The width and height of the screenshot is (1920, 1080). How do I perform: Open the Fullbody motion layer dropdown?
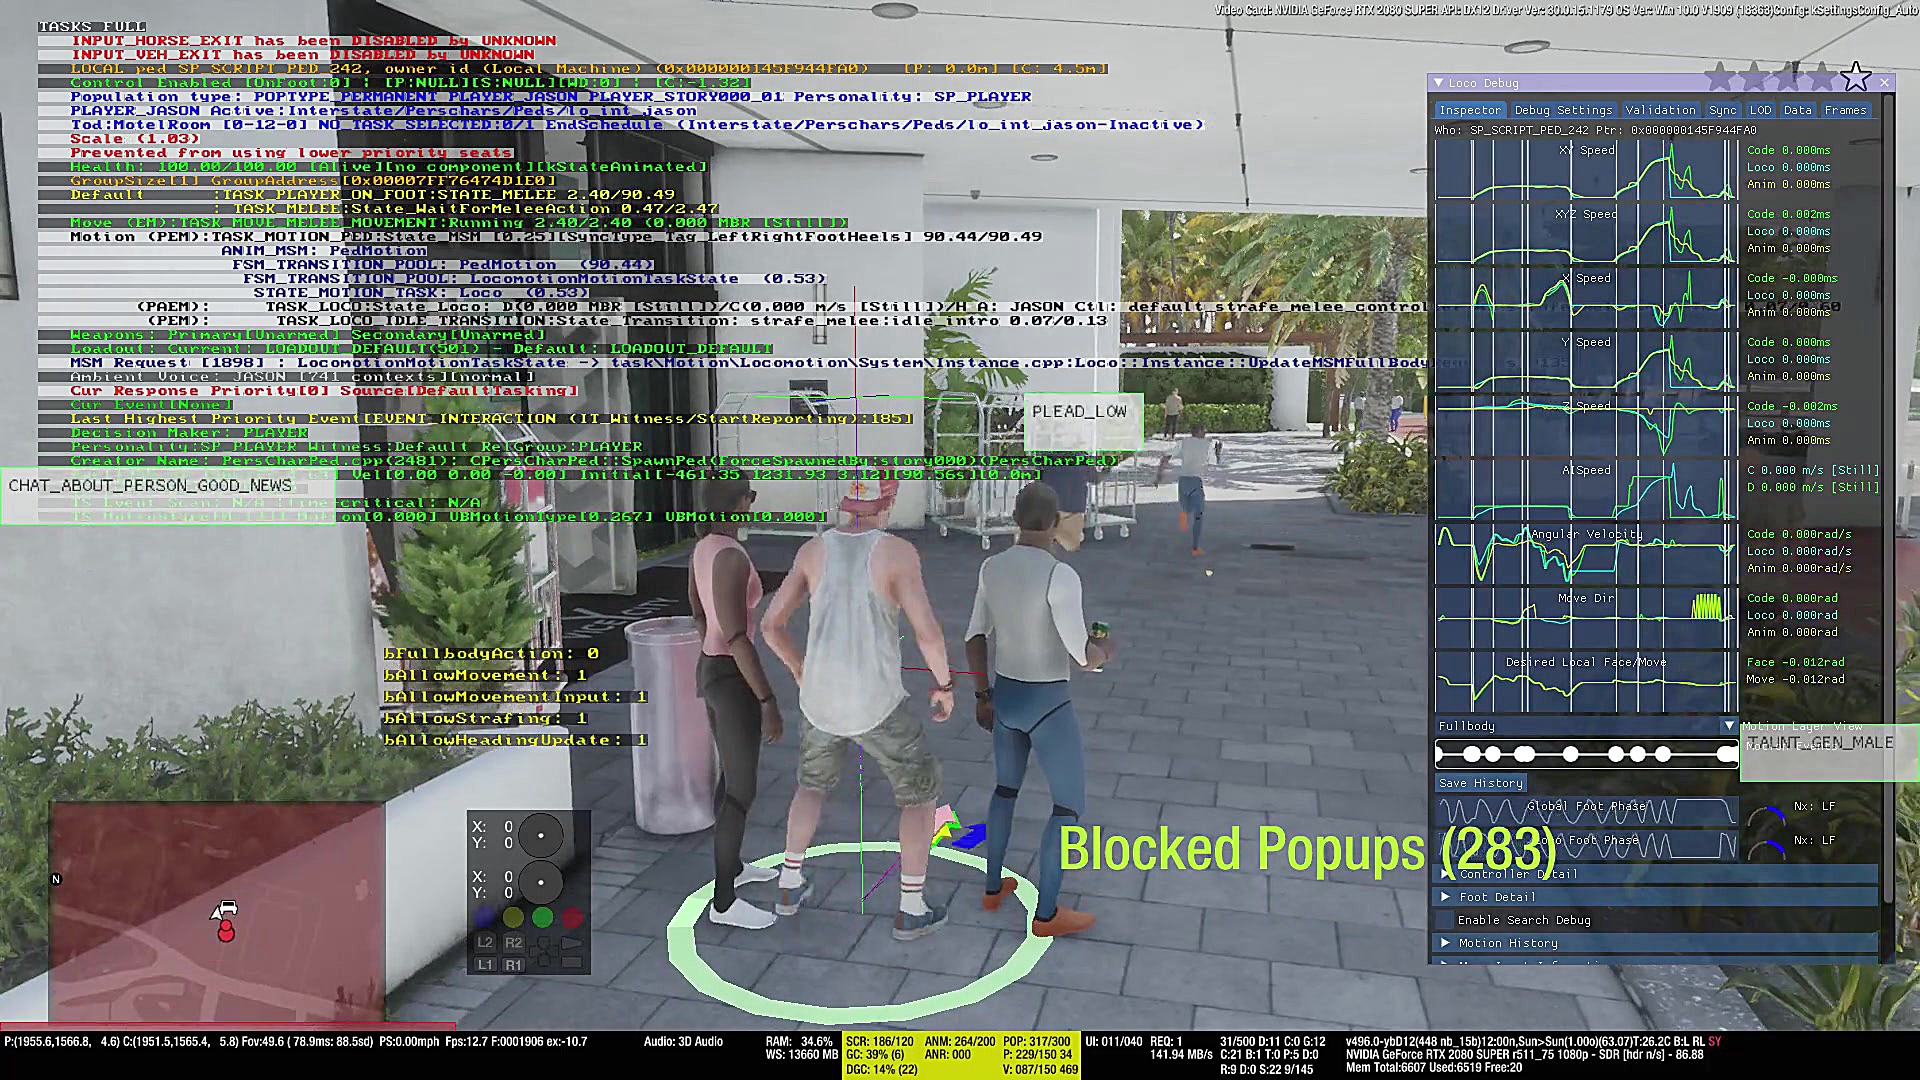click(1586, 726)
